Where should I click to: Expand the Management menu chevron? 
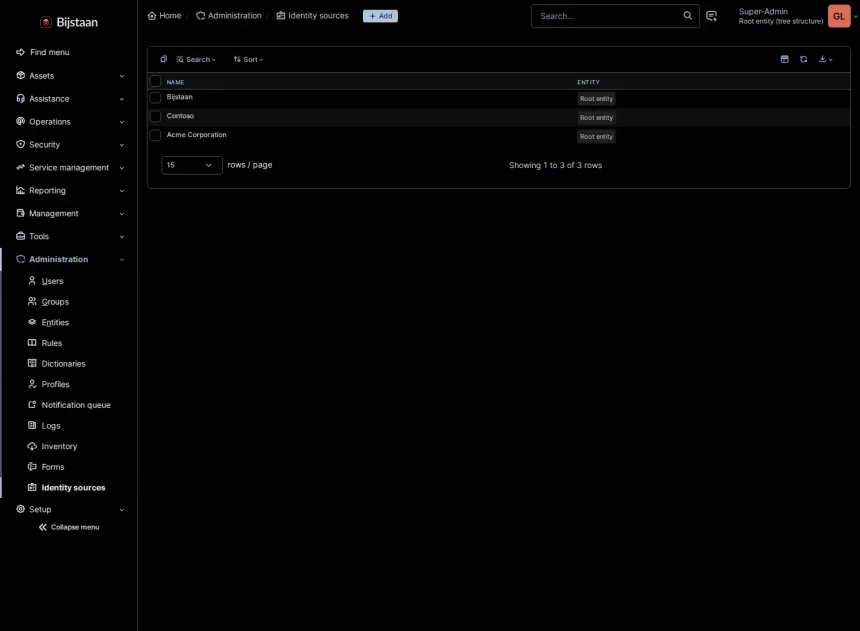pyautogui.click(x=122, y=214)
